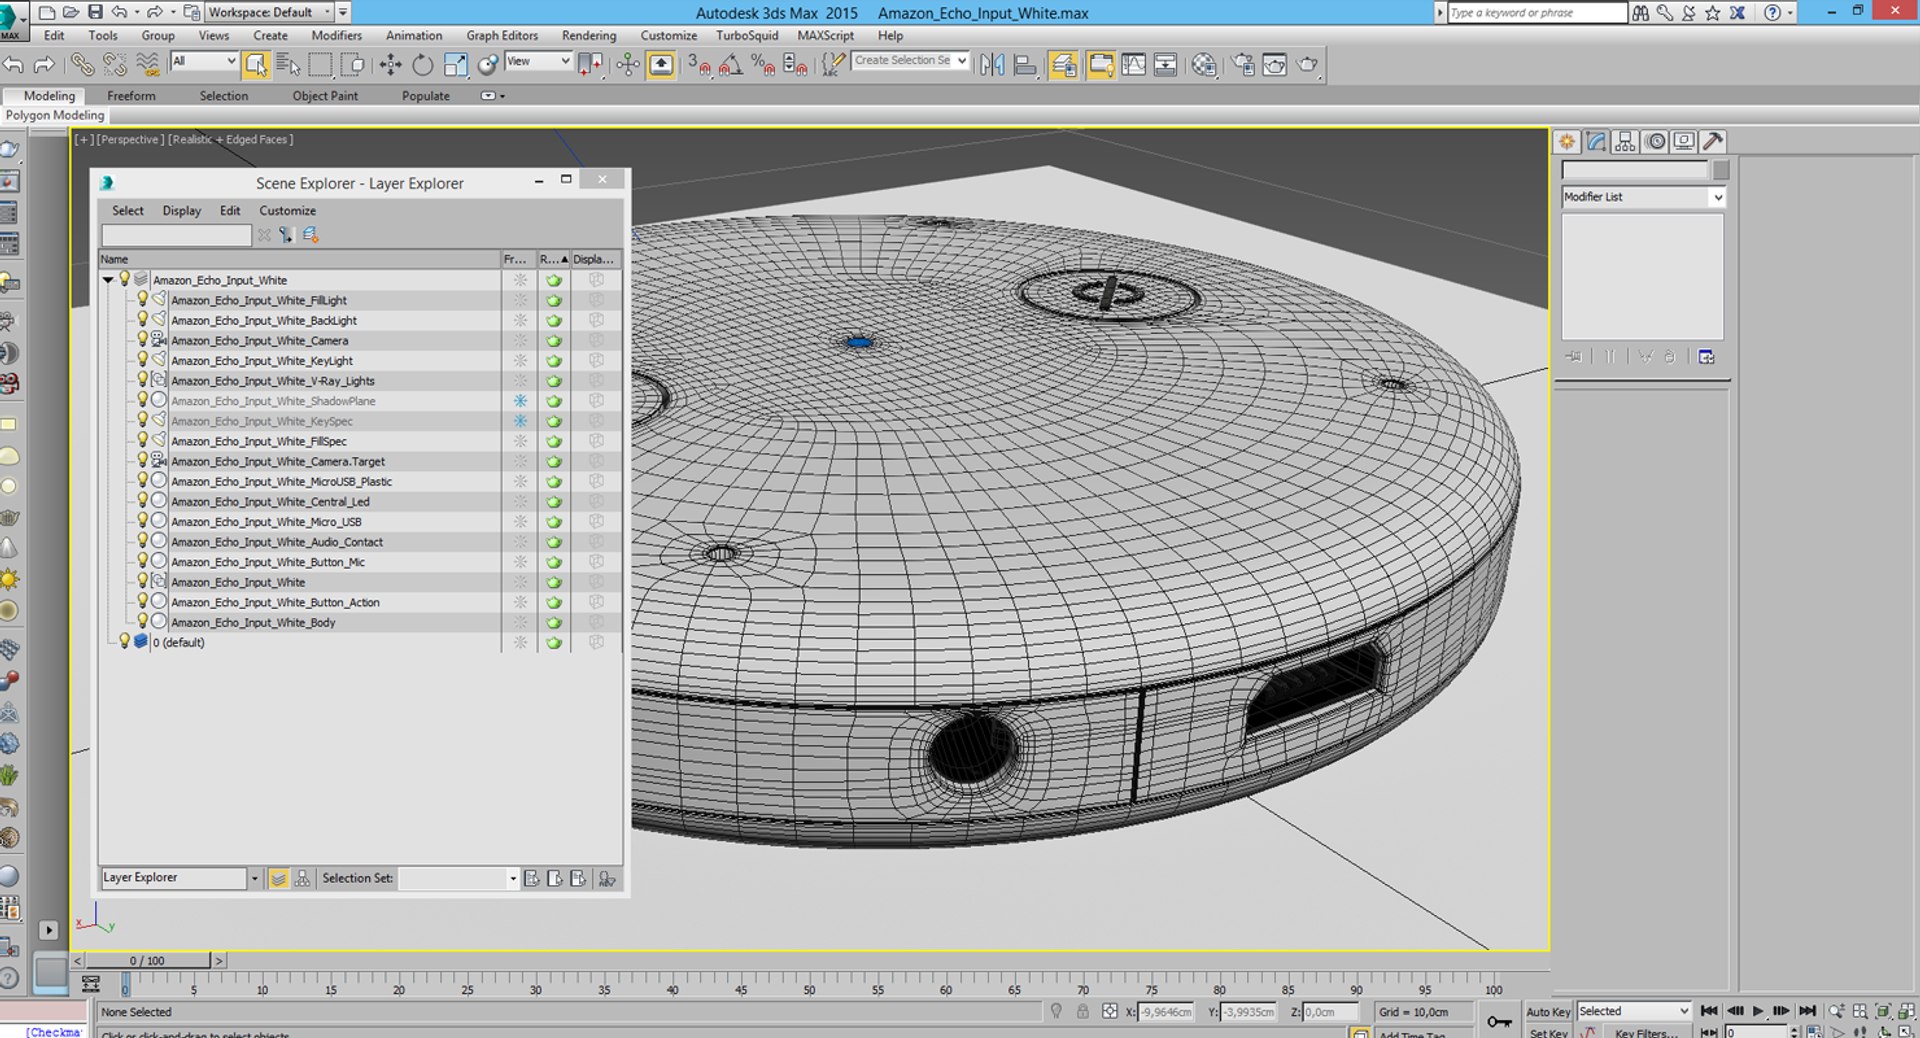Open the Material Editor icon
The height and width of the screenshot is (1038, 1920).
tap(1204, 65)
